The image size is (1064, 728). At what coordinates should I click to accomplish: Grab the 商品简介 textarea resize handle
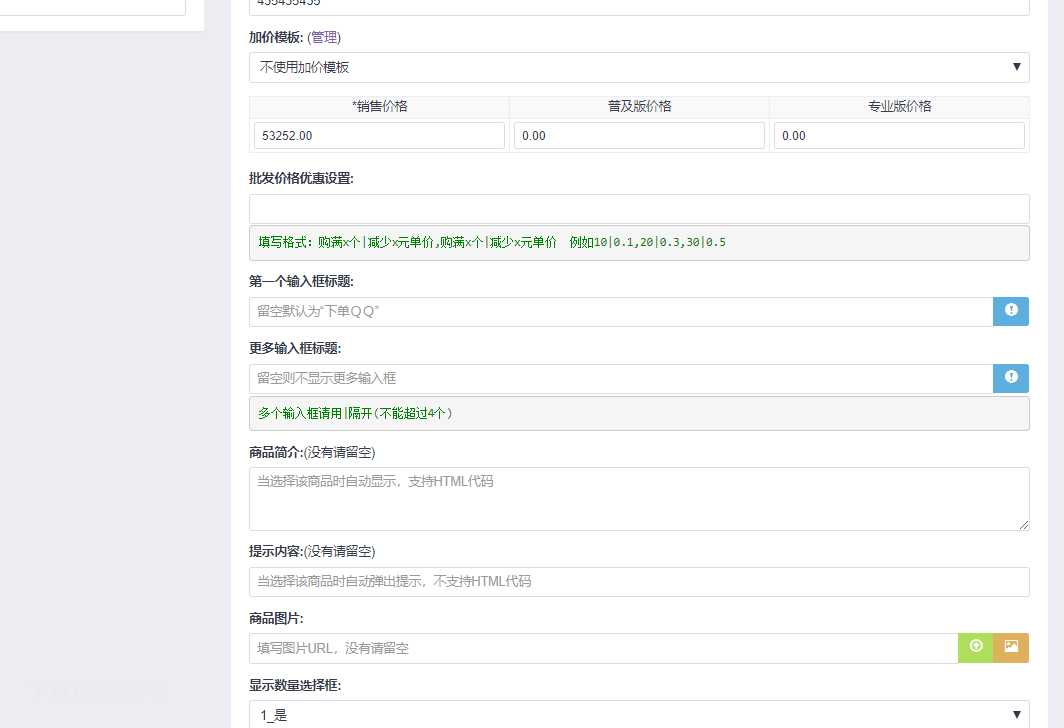1023,524
